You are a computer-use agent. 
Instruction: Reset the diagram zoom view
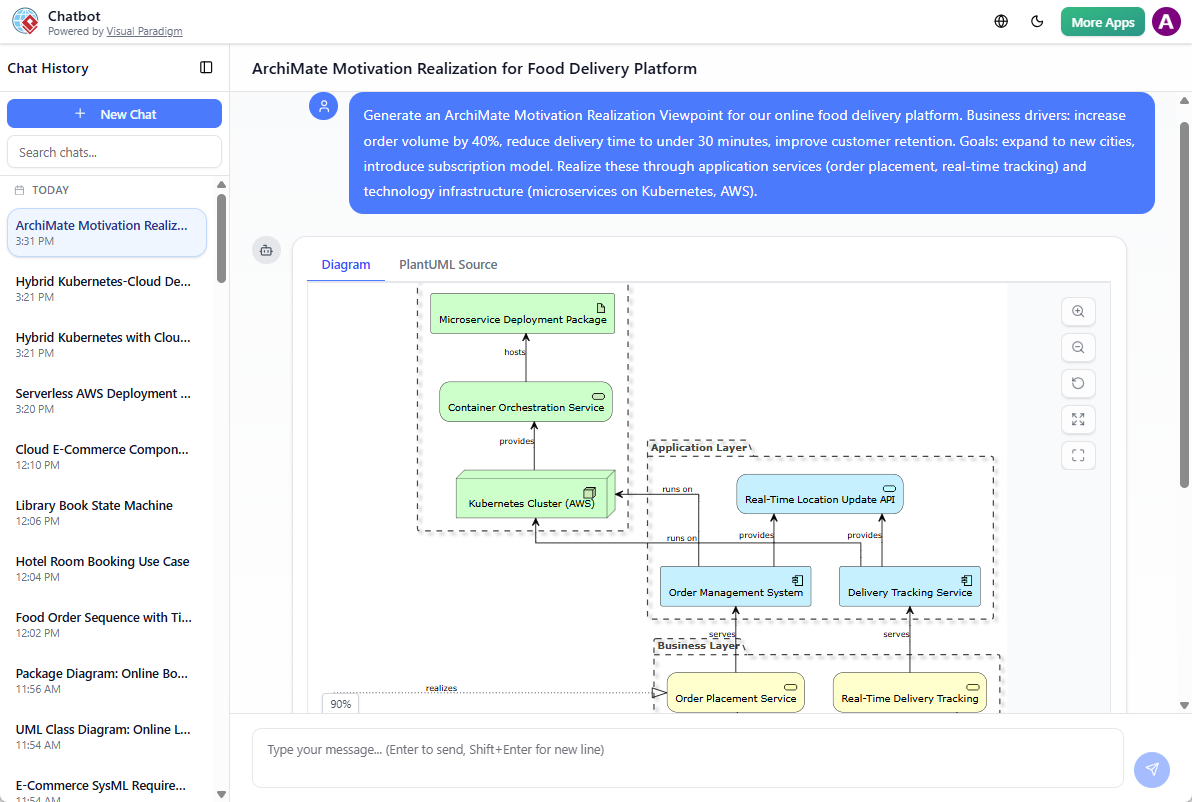[x=1078, y=384]
